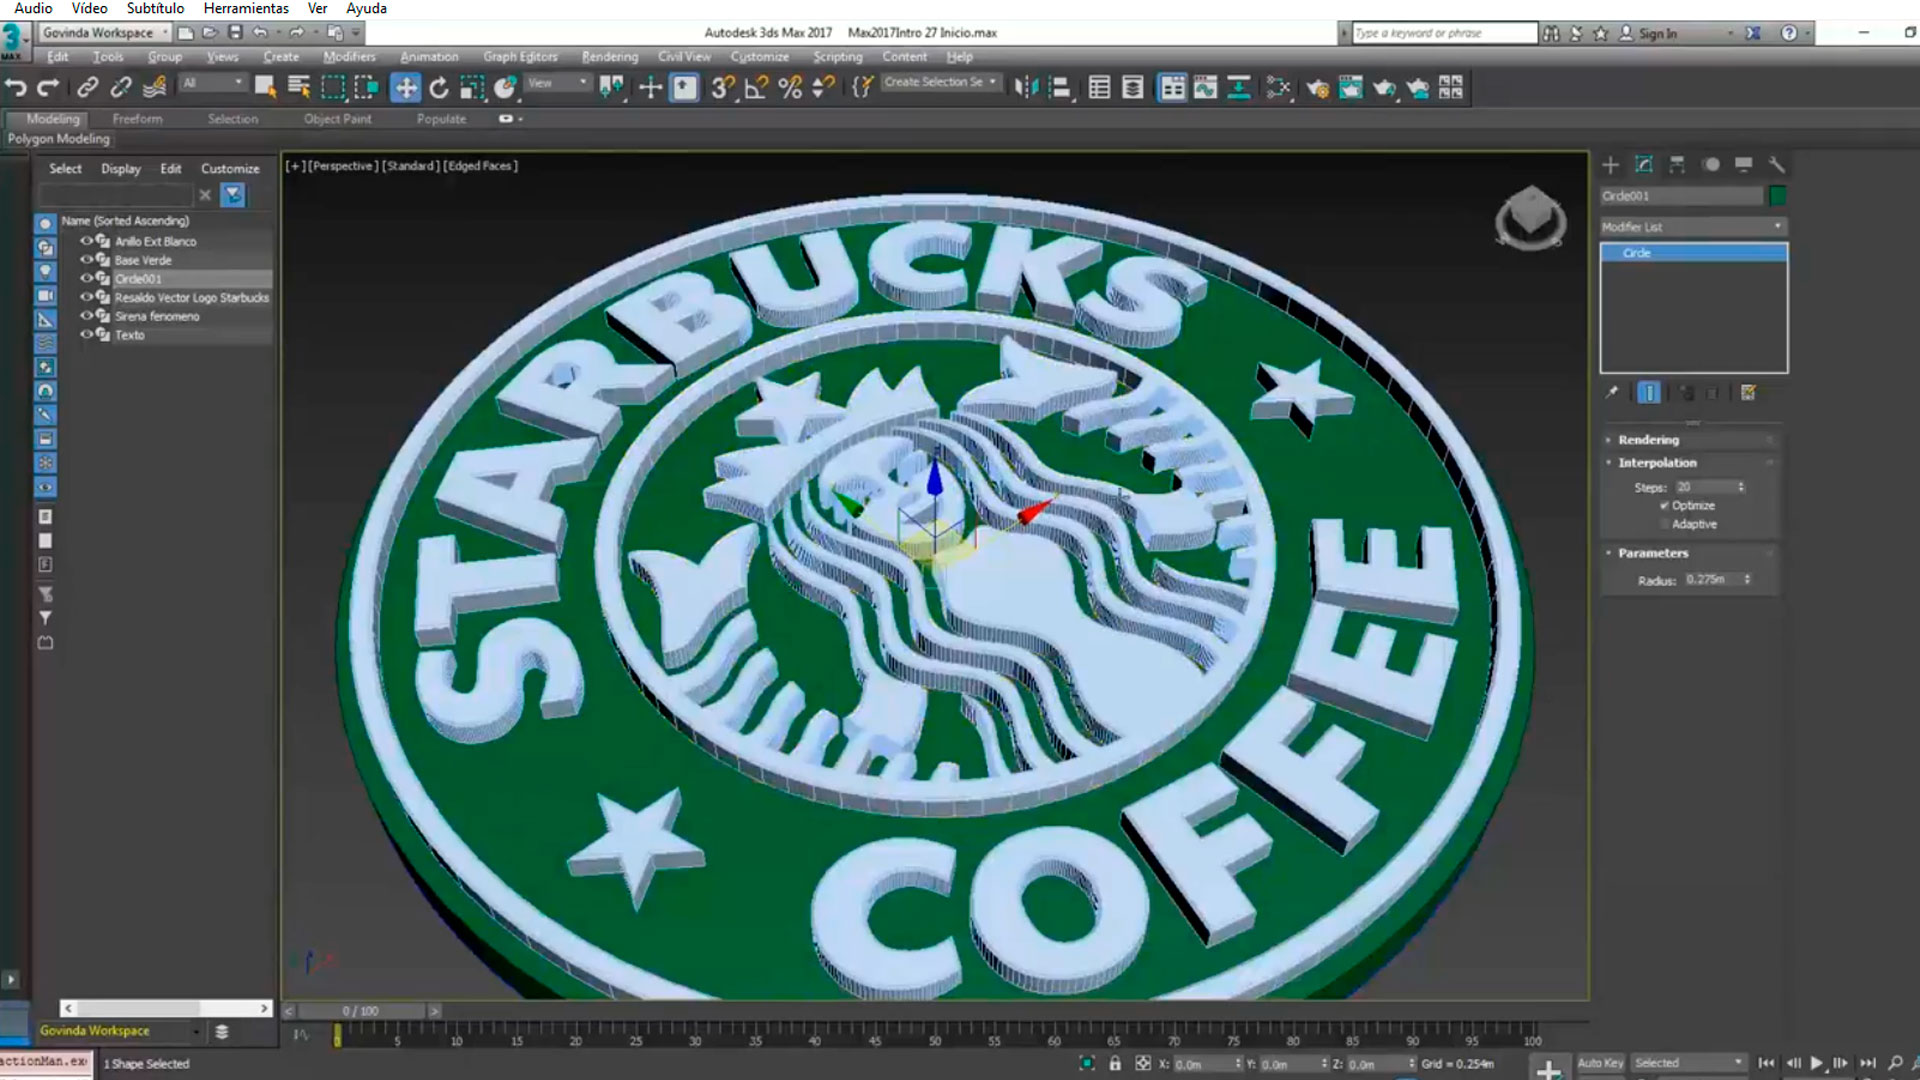Toggle the Optimize checkbox

1665,506
